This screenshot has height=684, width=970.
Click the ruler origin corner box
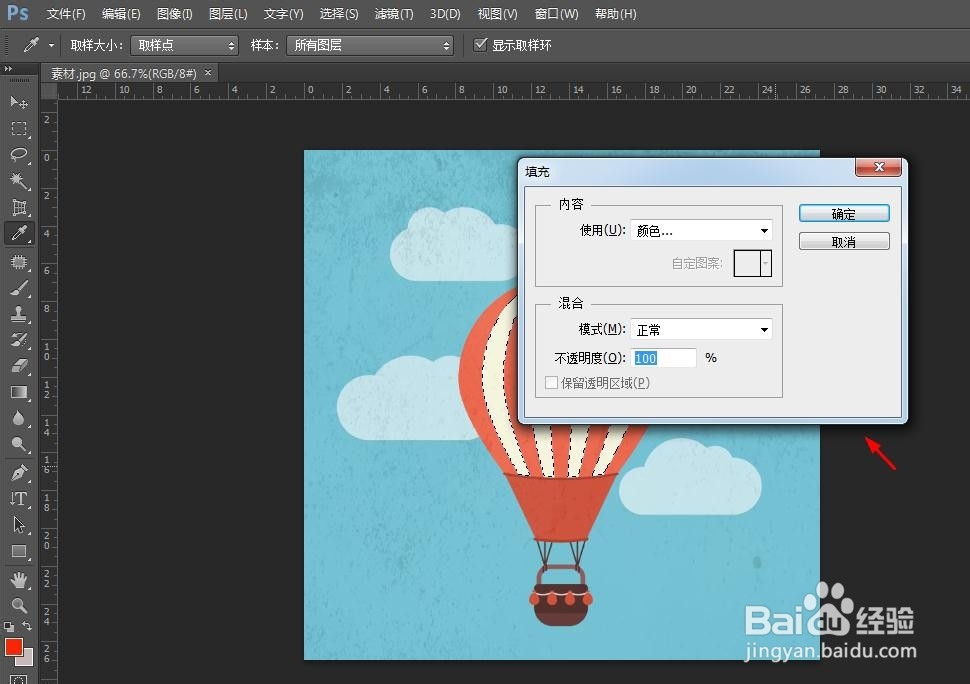pos(49,91)
